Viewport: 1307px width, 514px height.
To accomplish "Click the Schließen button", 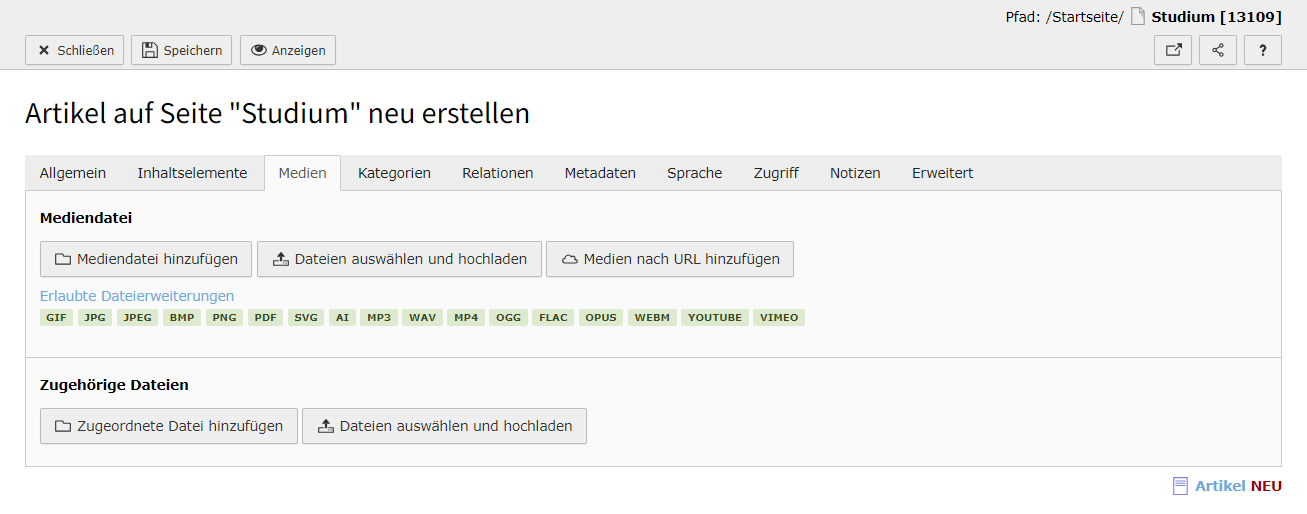I will pyautogui.click(x=74, y=50).
